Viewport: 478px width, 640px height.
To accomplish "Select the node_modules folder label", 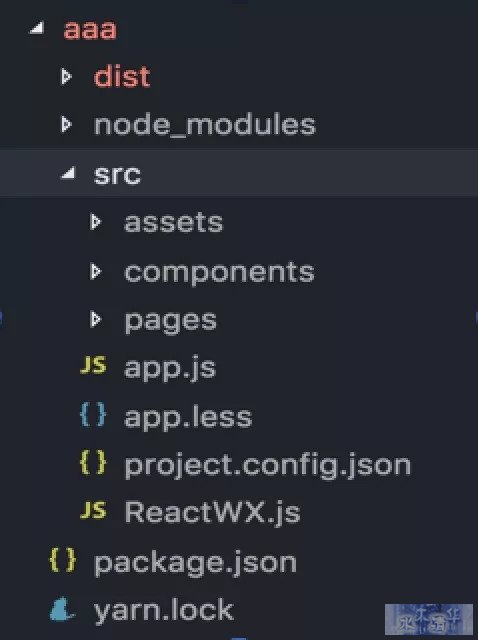I will click(x=205, y=125).
